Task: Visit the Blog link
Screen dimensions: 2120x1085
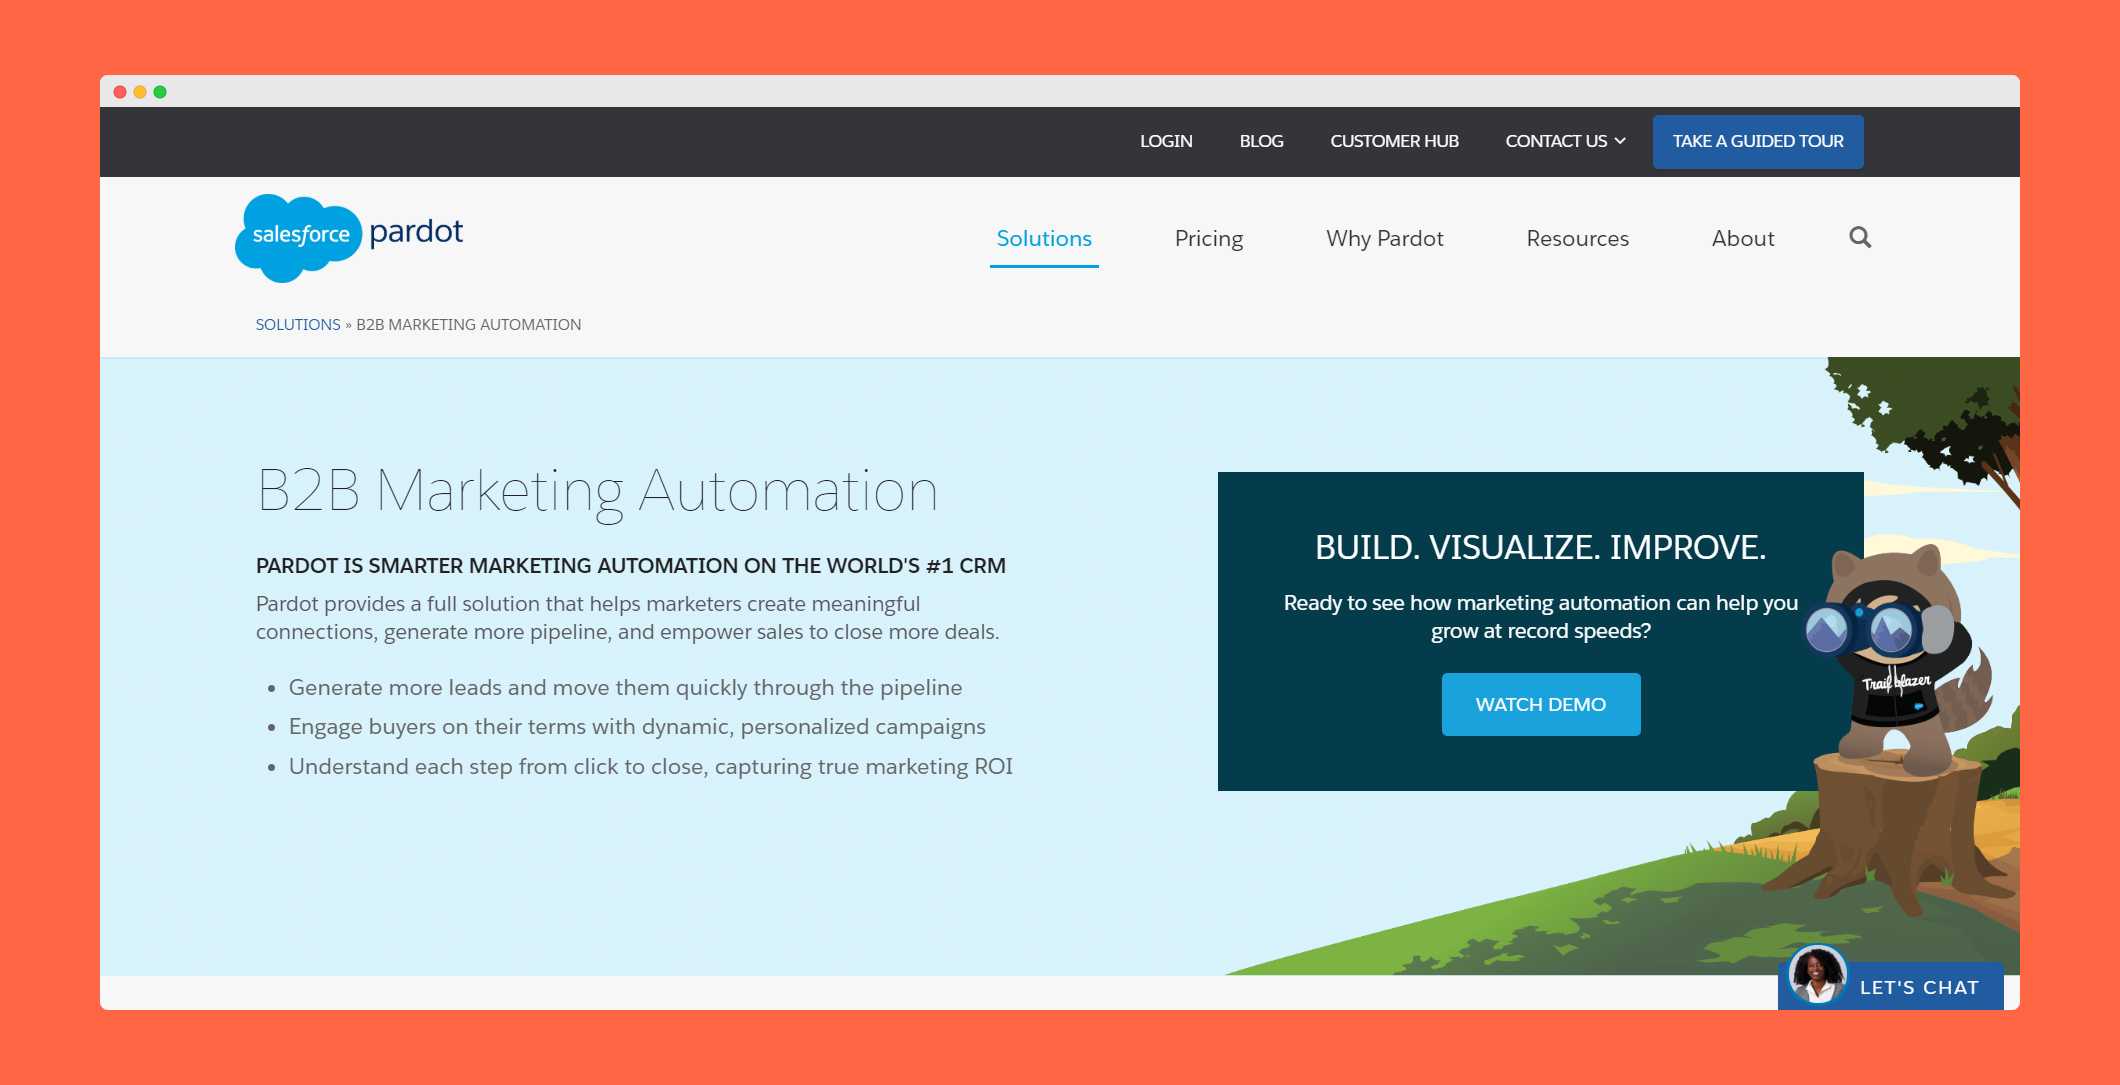Action: coord(1261,141)
